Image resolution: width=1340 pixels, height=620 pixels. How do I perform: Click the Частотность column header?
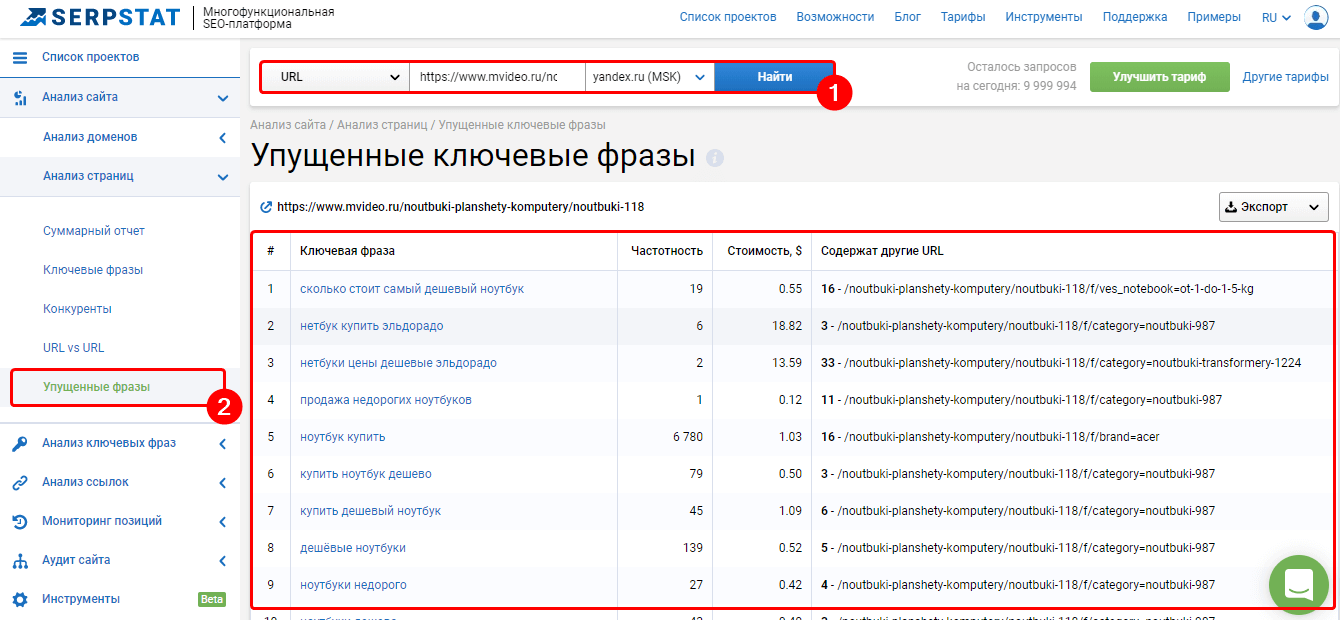pos(667,251)
